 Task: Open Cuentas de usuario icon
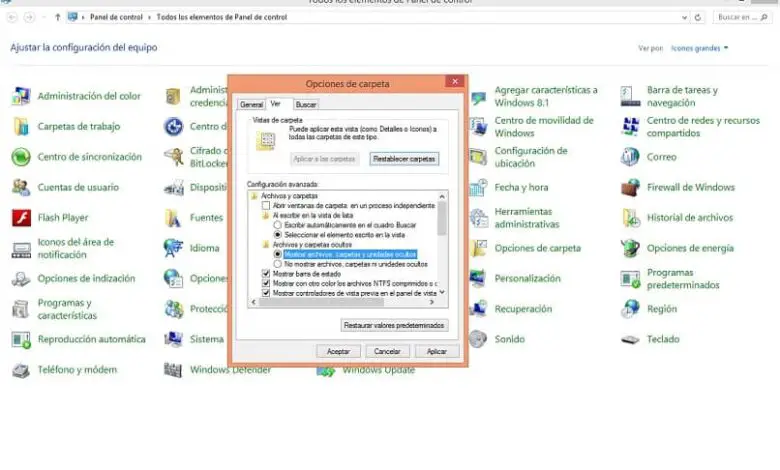(21, 188)
